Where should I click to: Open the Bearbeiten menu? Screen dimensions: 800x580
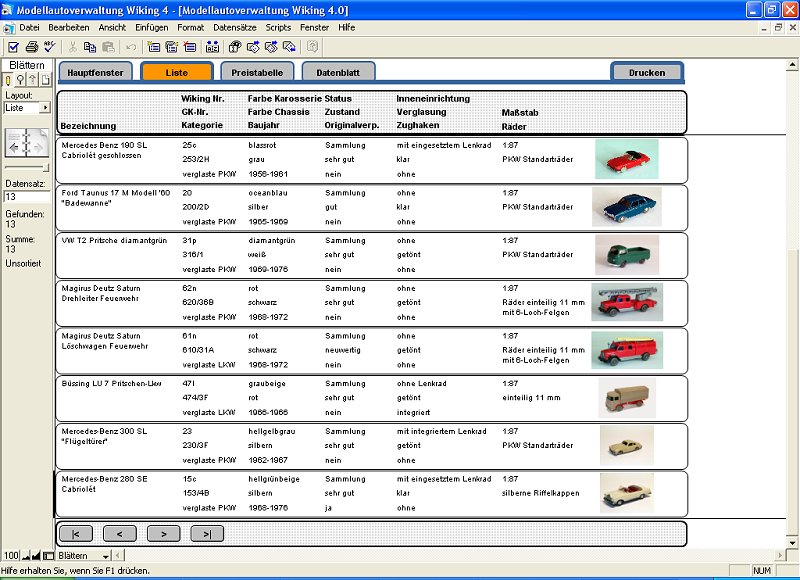click(68, 28)
